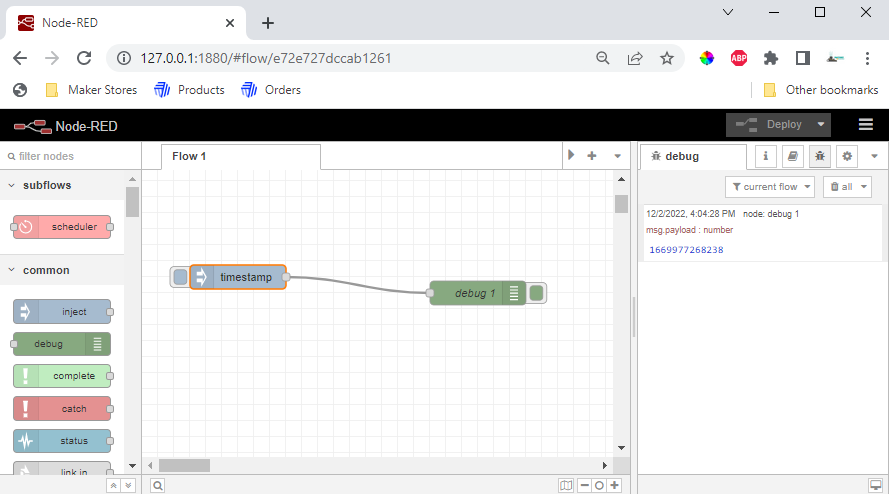Pick the complete node in palette
The width and height of the screenshot is (889, 494).
tap(62, 376)
